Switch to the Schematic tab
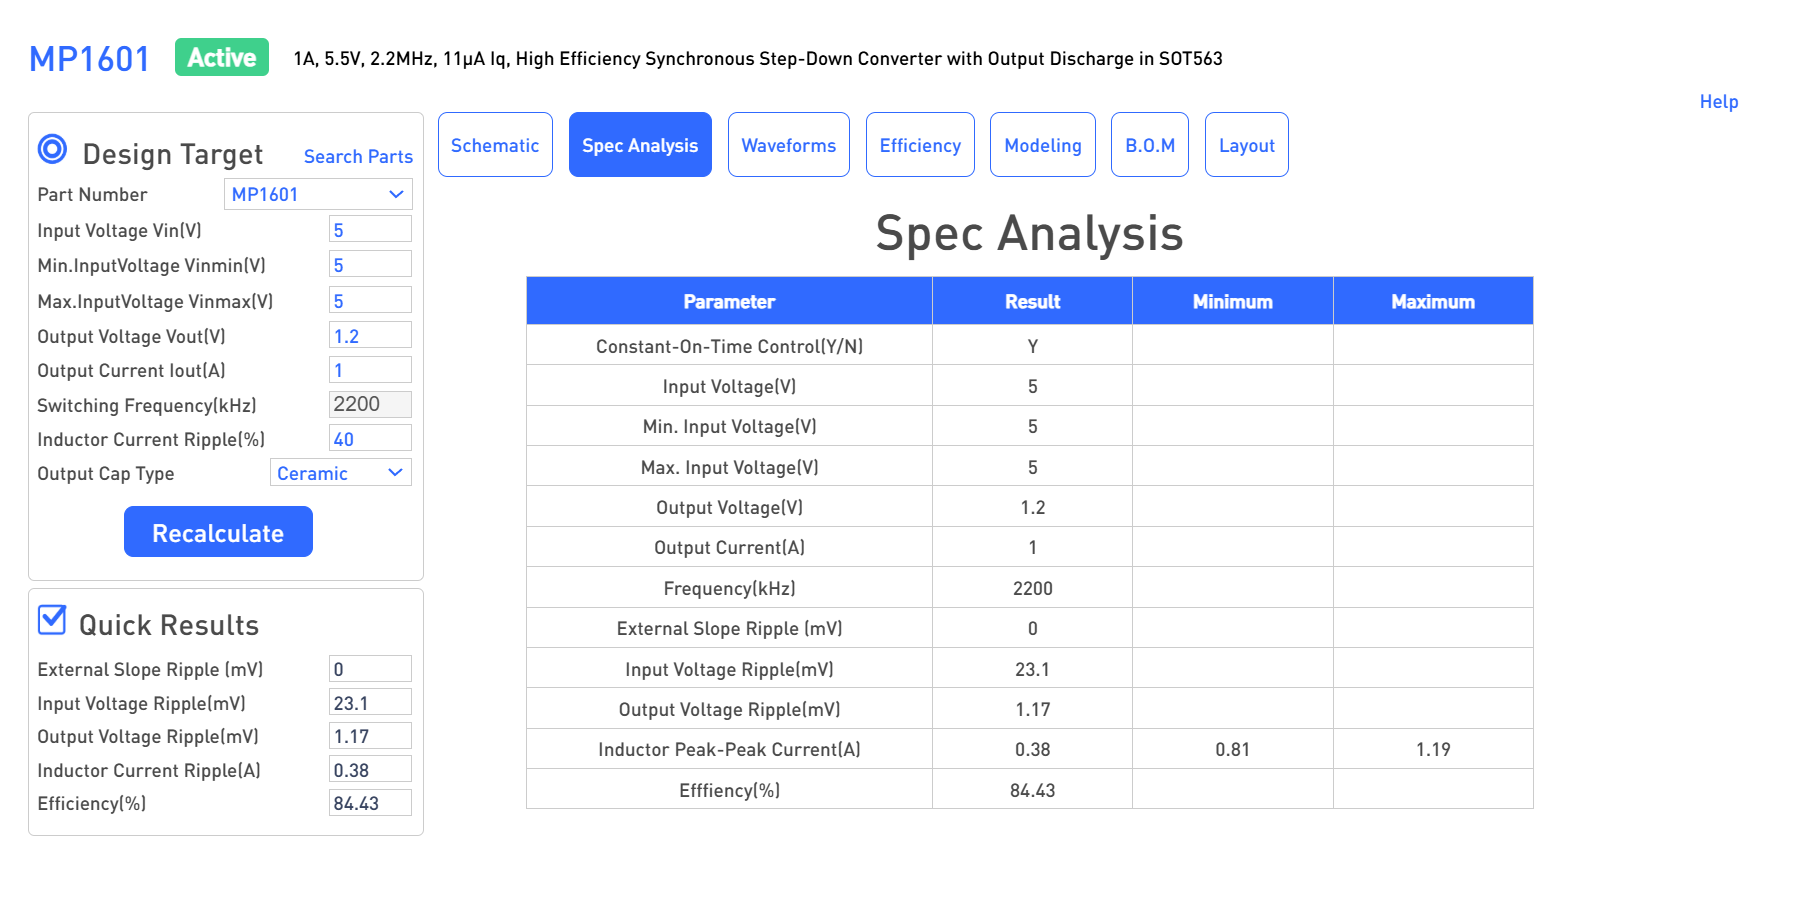This screenshot has height=916, width=1815. click(495, 145)
